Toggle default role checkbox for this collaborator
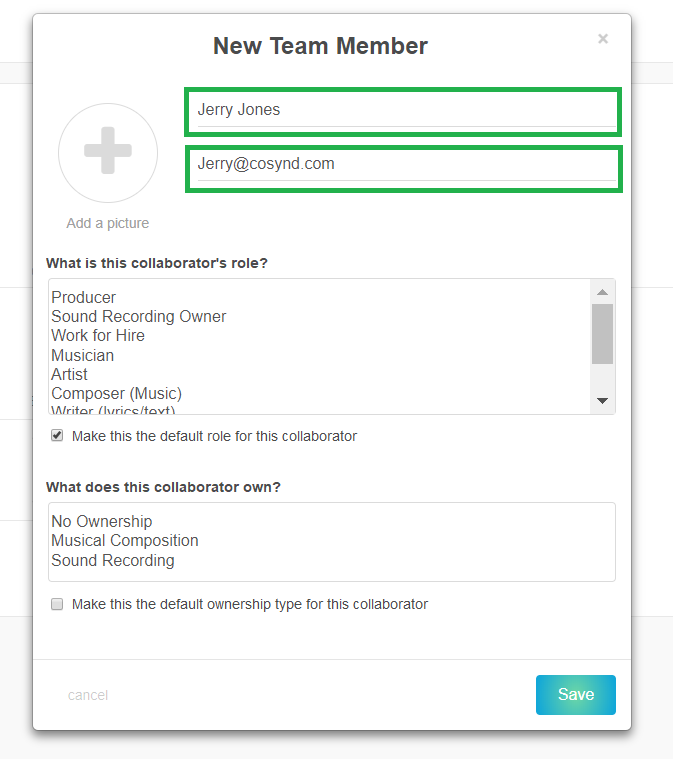This screenshot has width=686, height=759. (57, 436)
